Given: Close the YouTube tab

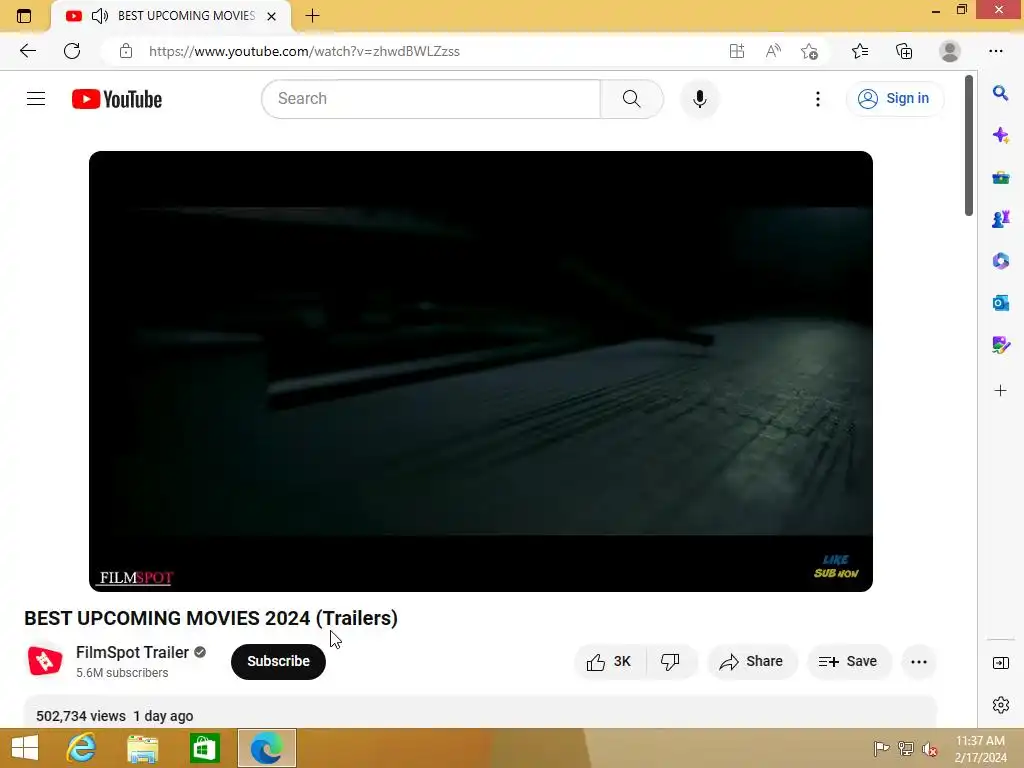Looking at the screenshot, I should click(x=272, y=16).
